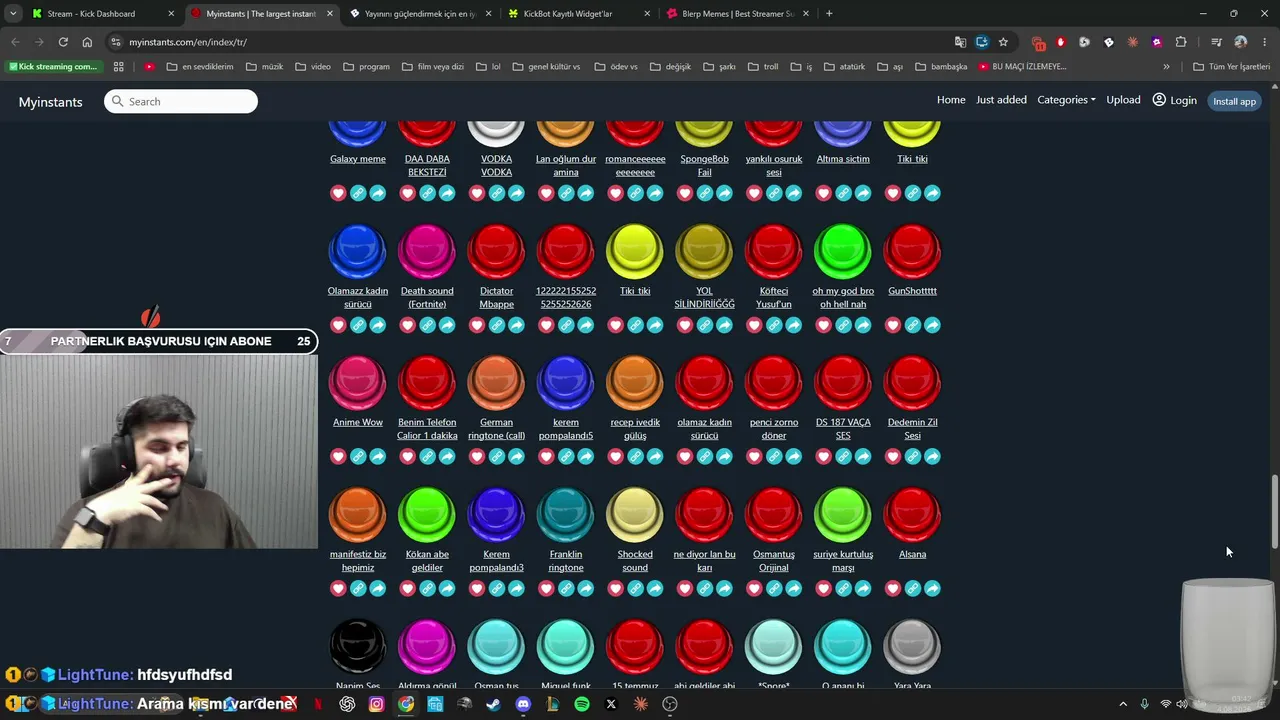Copy link for the Franklin ringtone sound
The image size is (1280, 720).
566,589
